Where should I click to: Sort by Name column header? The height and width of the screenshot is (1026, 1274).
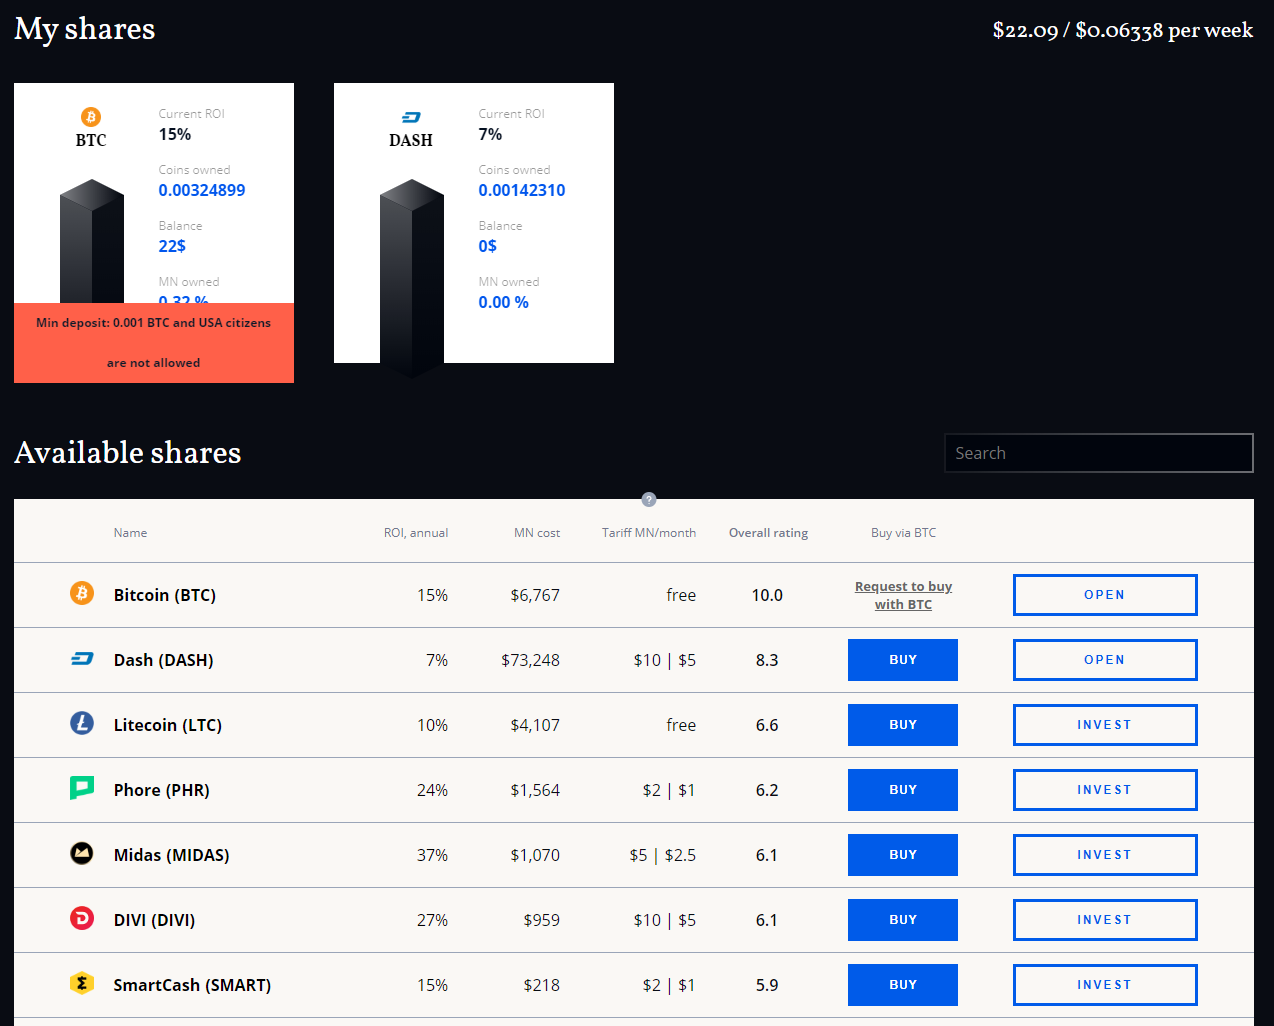[x=130, y=533]
